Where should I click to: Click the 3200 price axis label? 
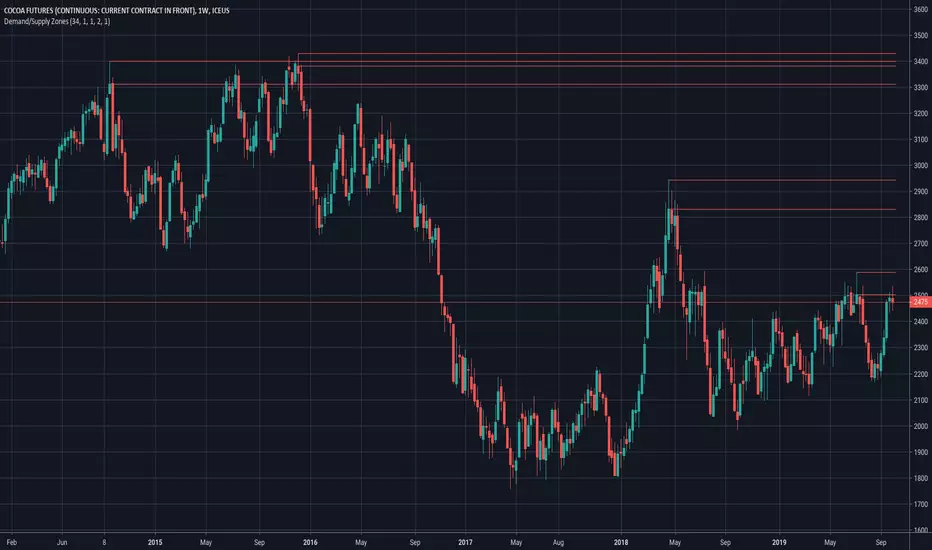click(920, 114)
